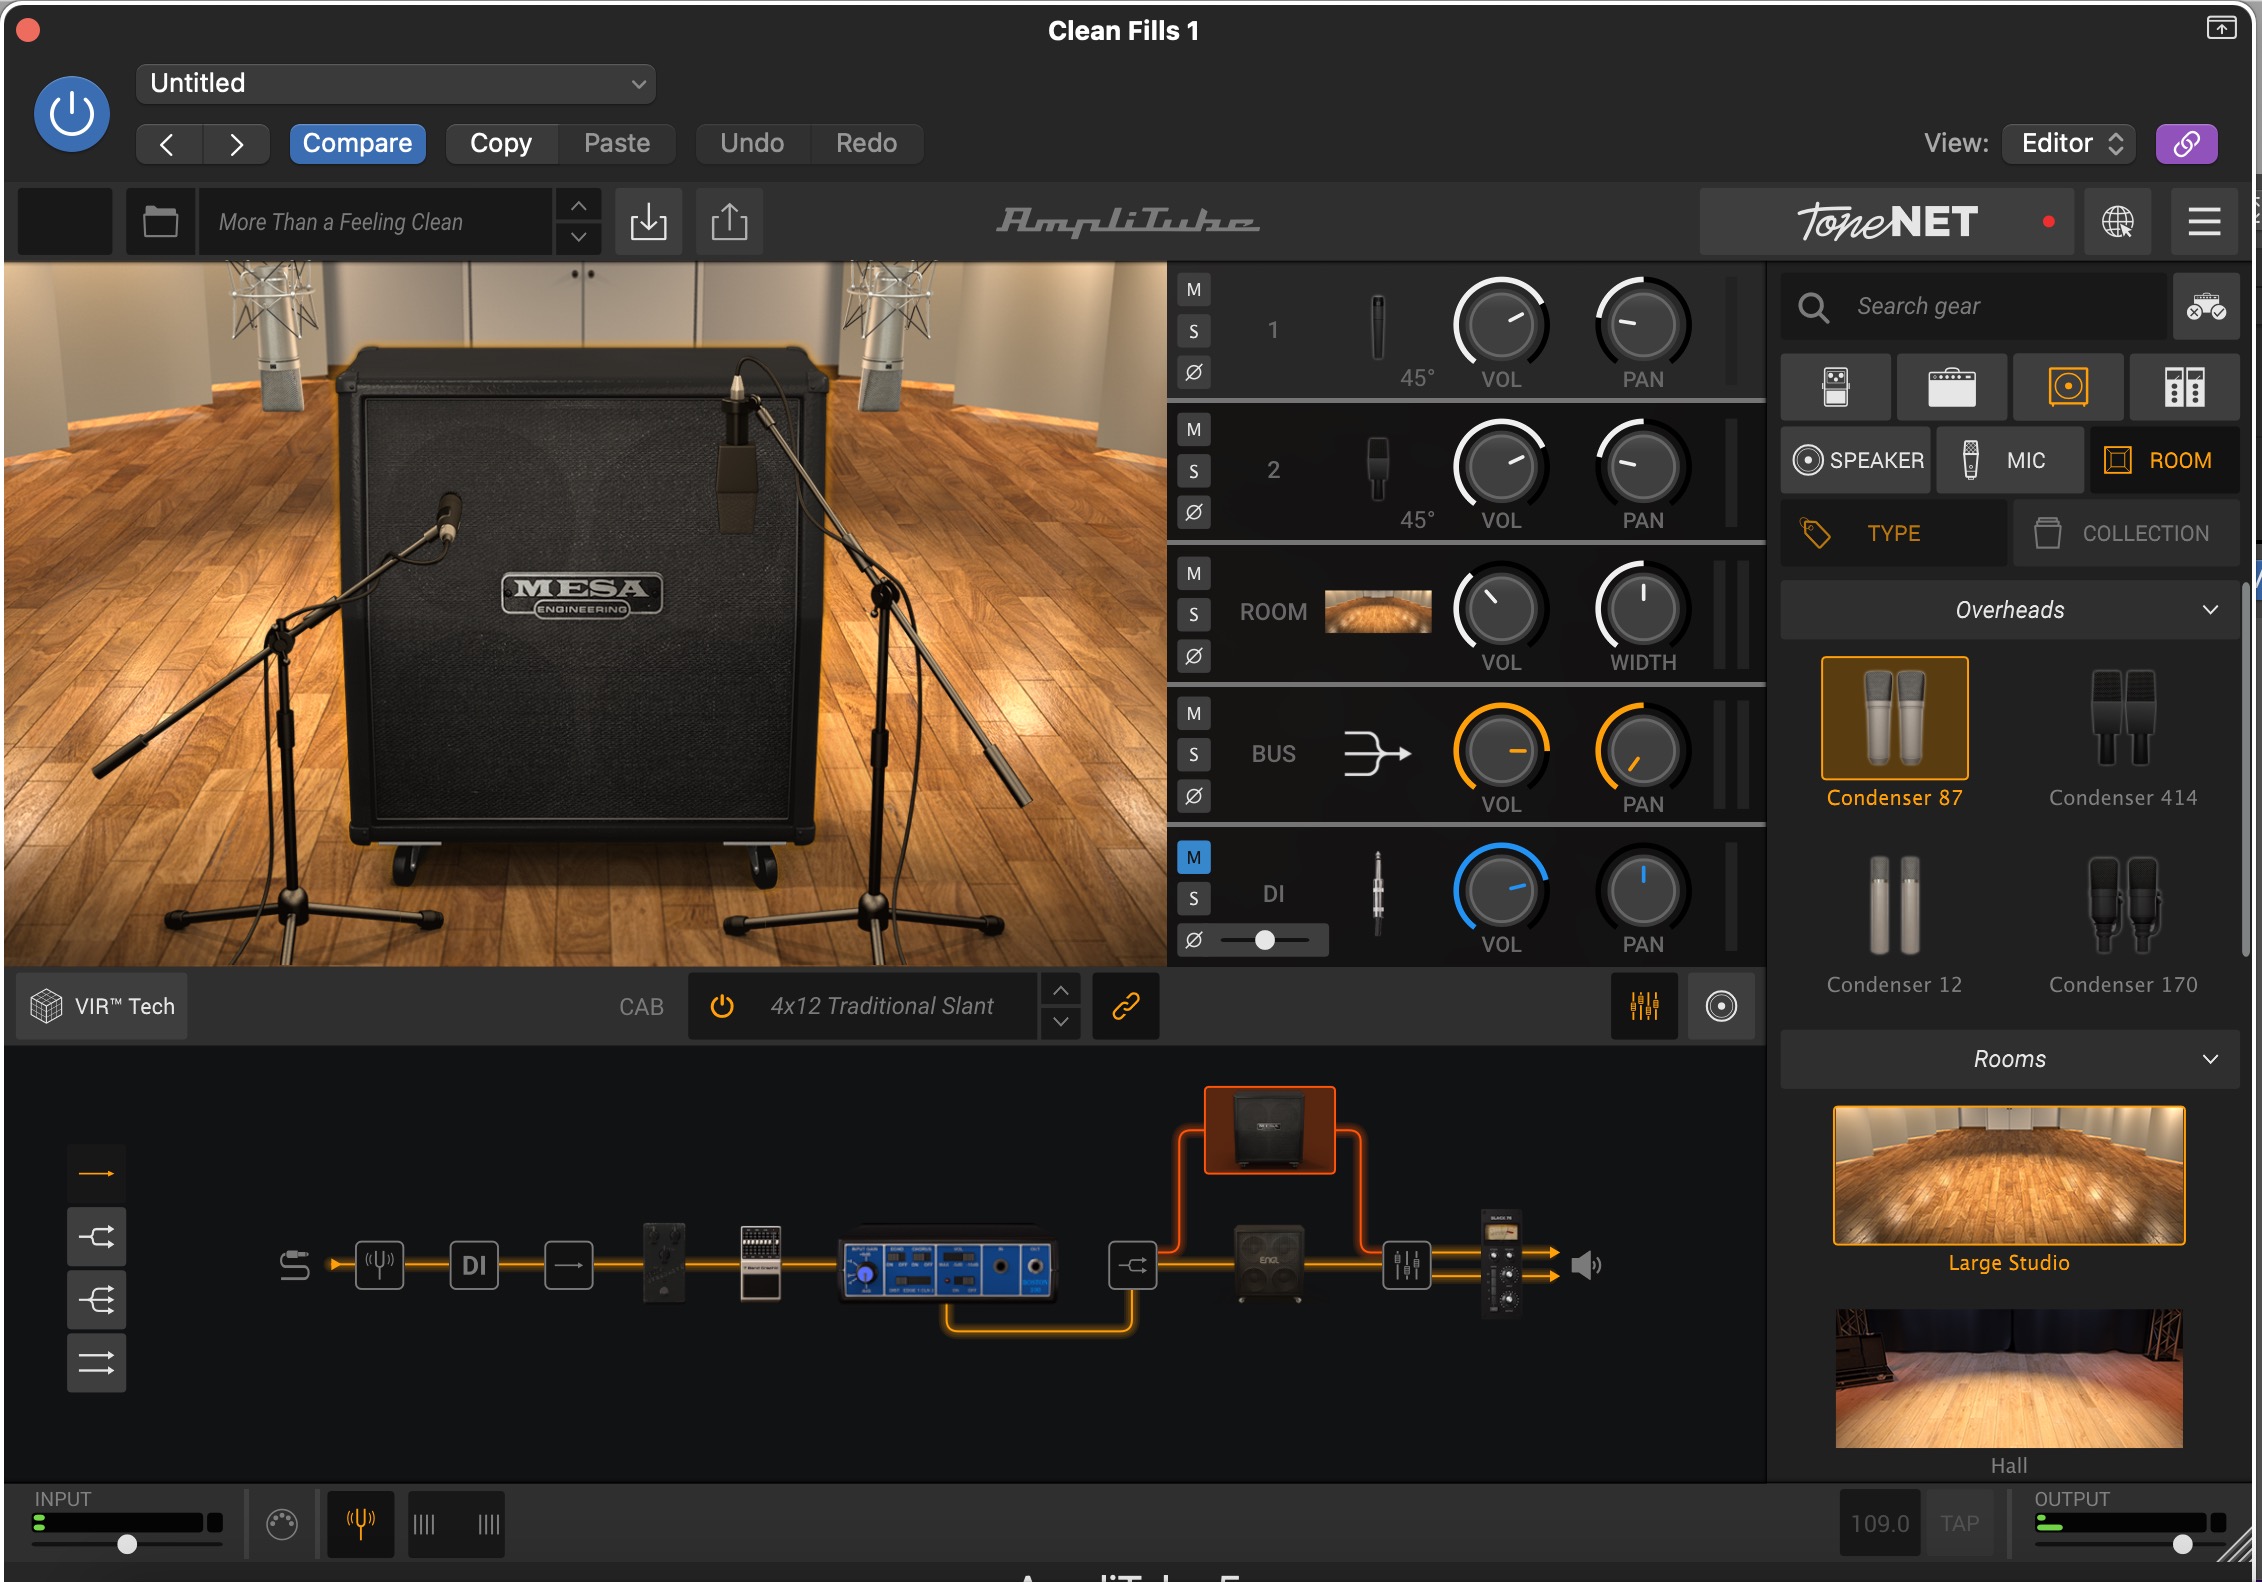
Task: Click the Paste button
Action: click(617, 144)
